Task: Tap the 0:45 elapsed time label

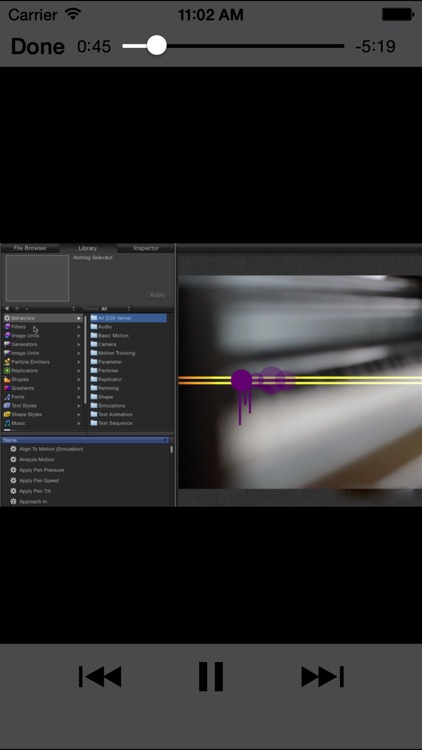Action: (x=94, y=46)
